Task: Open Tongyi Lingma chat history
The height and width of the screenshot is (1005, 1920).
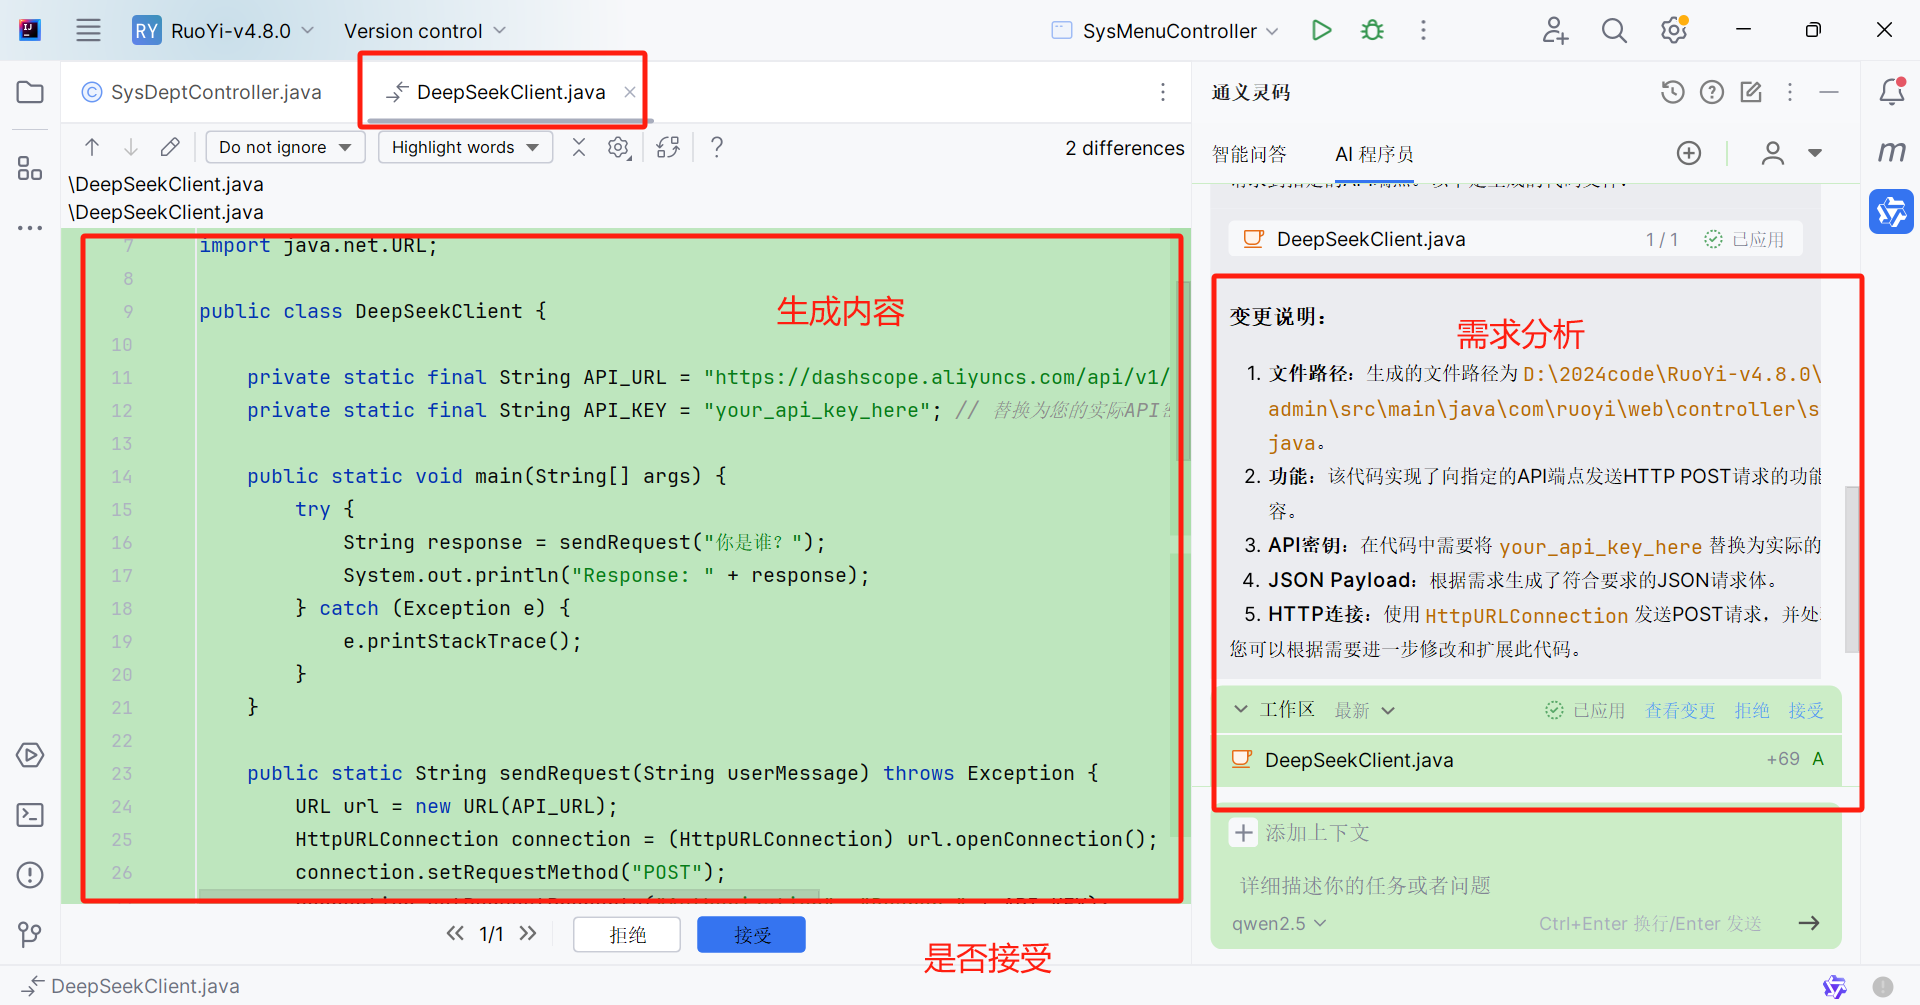Action: click(1673, 92)
